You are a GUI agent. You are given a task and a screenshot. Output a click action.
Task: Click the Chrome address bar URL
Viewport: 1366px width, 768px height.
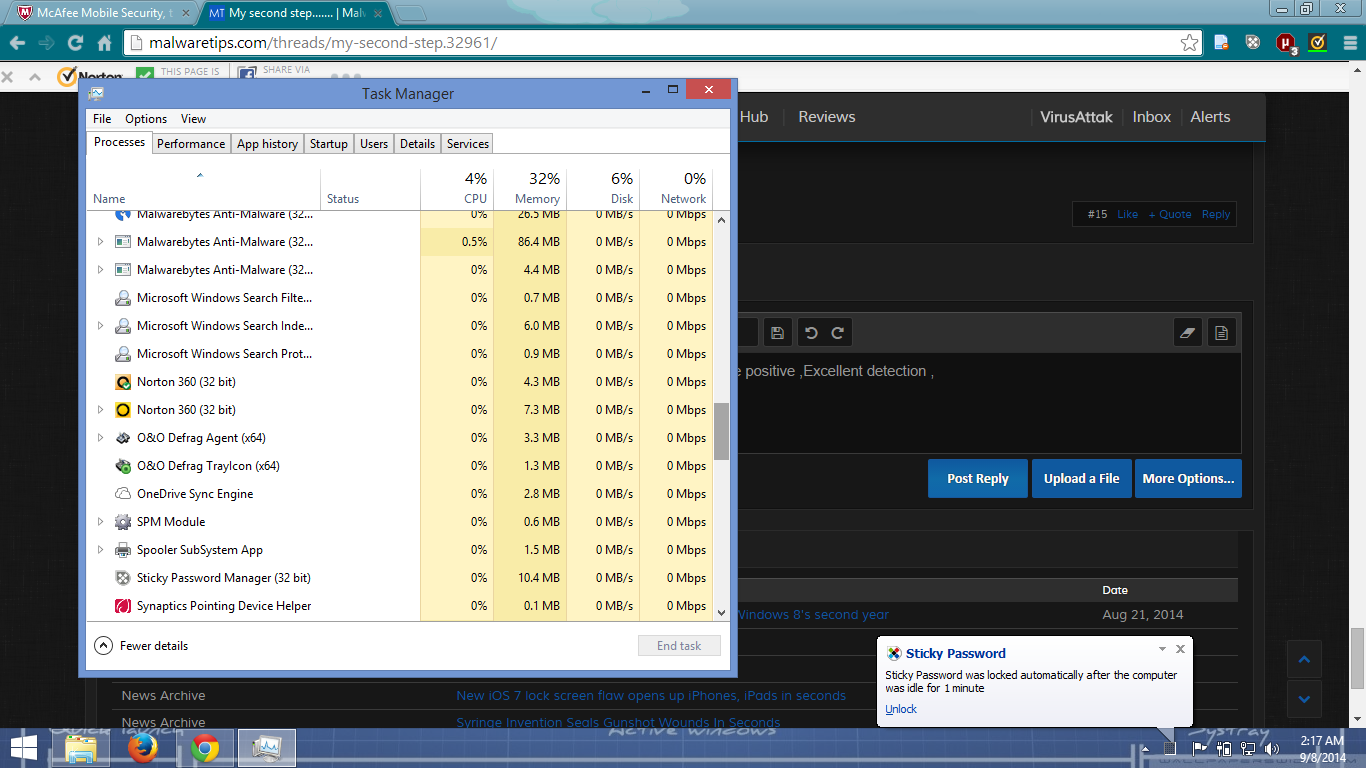point(323,43)
